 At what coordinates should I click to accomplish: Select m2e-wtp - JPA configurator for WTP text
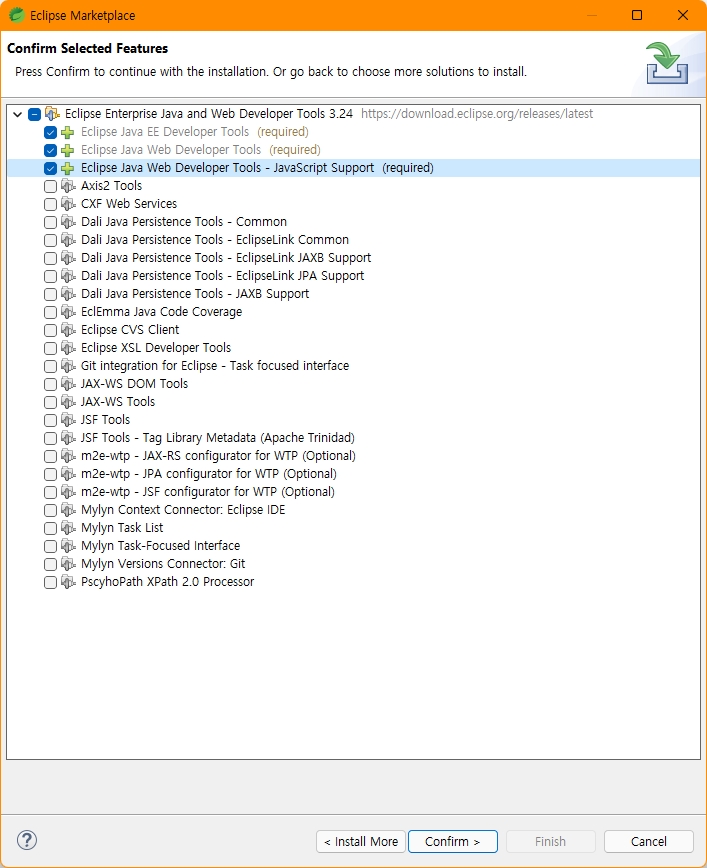point(209,474)
